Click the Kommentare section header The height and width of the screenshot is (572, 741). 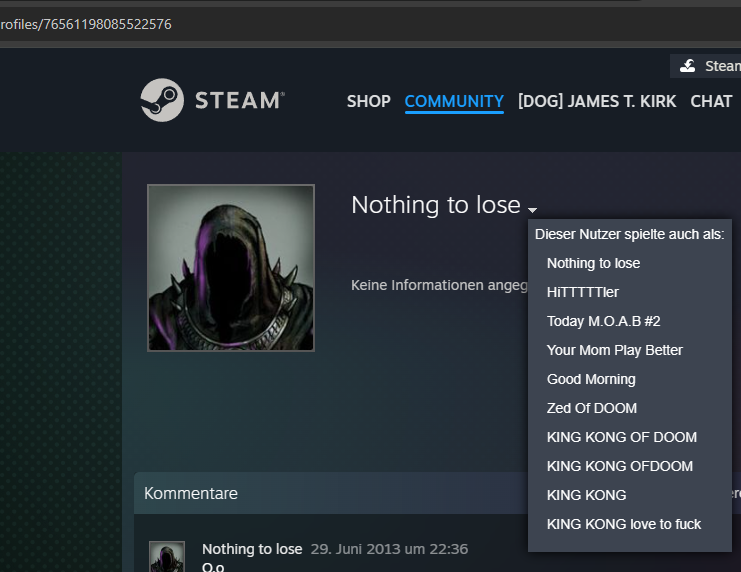(191, 494)
